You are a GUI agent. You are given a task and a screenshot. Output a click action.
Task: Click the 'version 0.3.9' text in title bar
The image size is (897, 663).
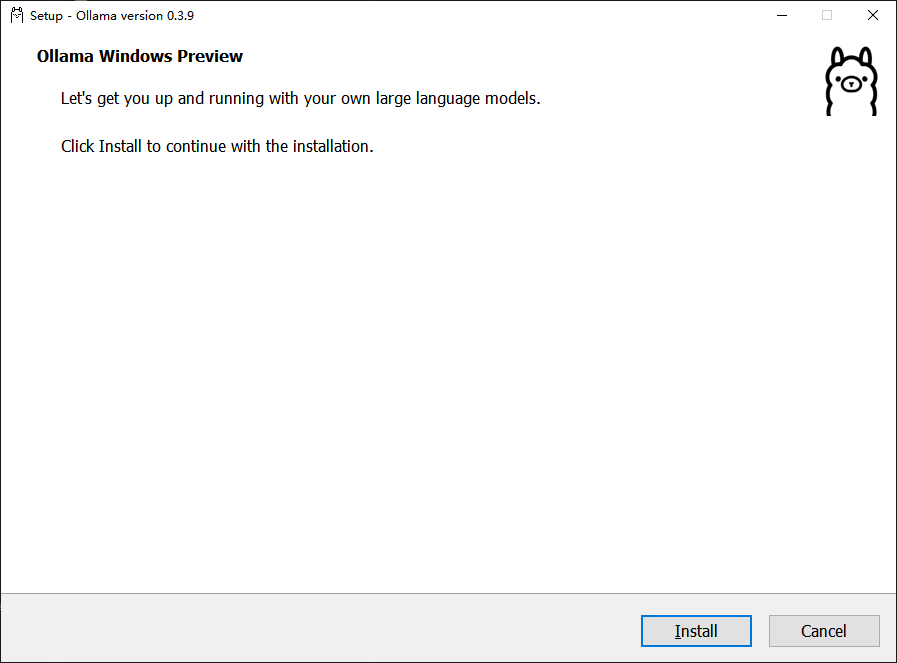point(157,15)
